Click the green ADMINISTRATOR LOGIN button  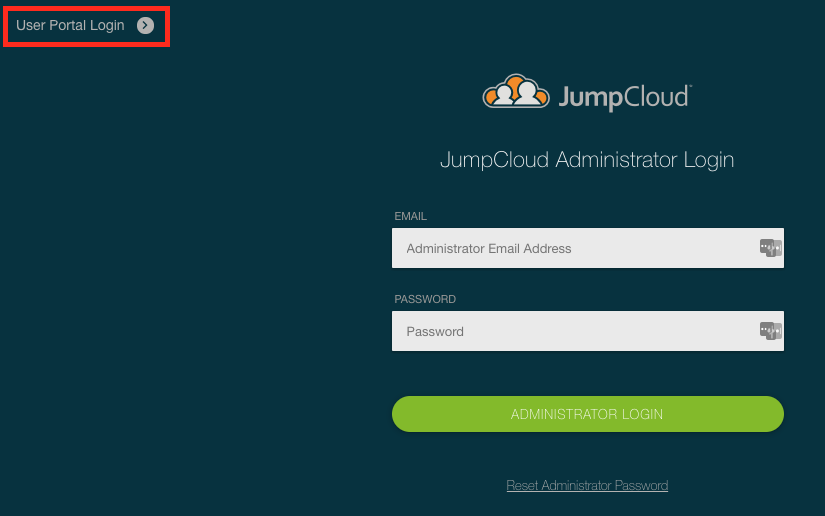pos(588,414)
